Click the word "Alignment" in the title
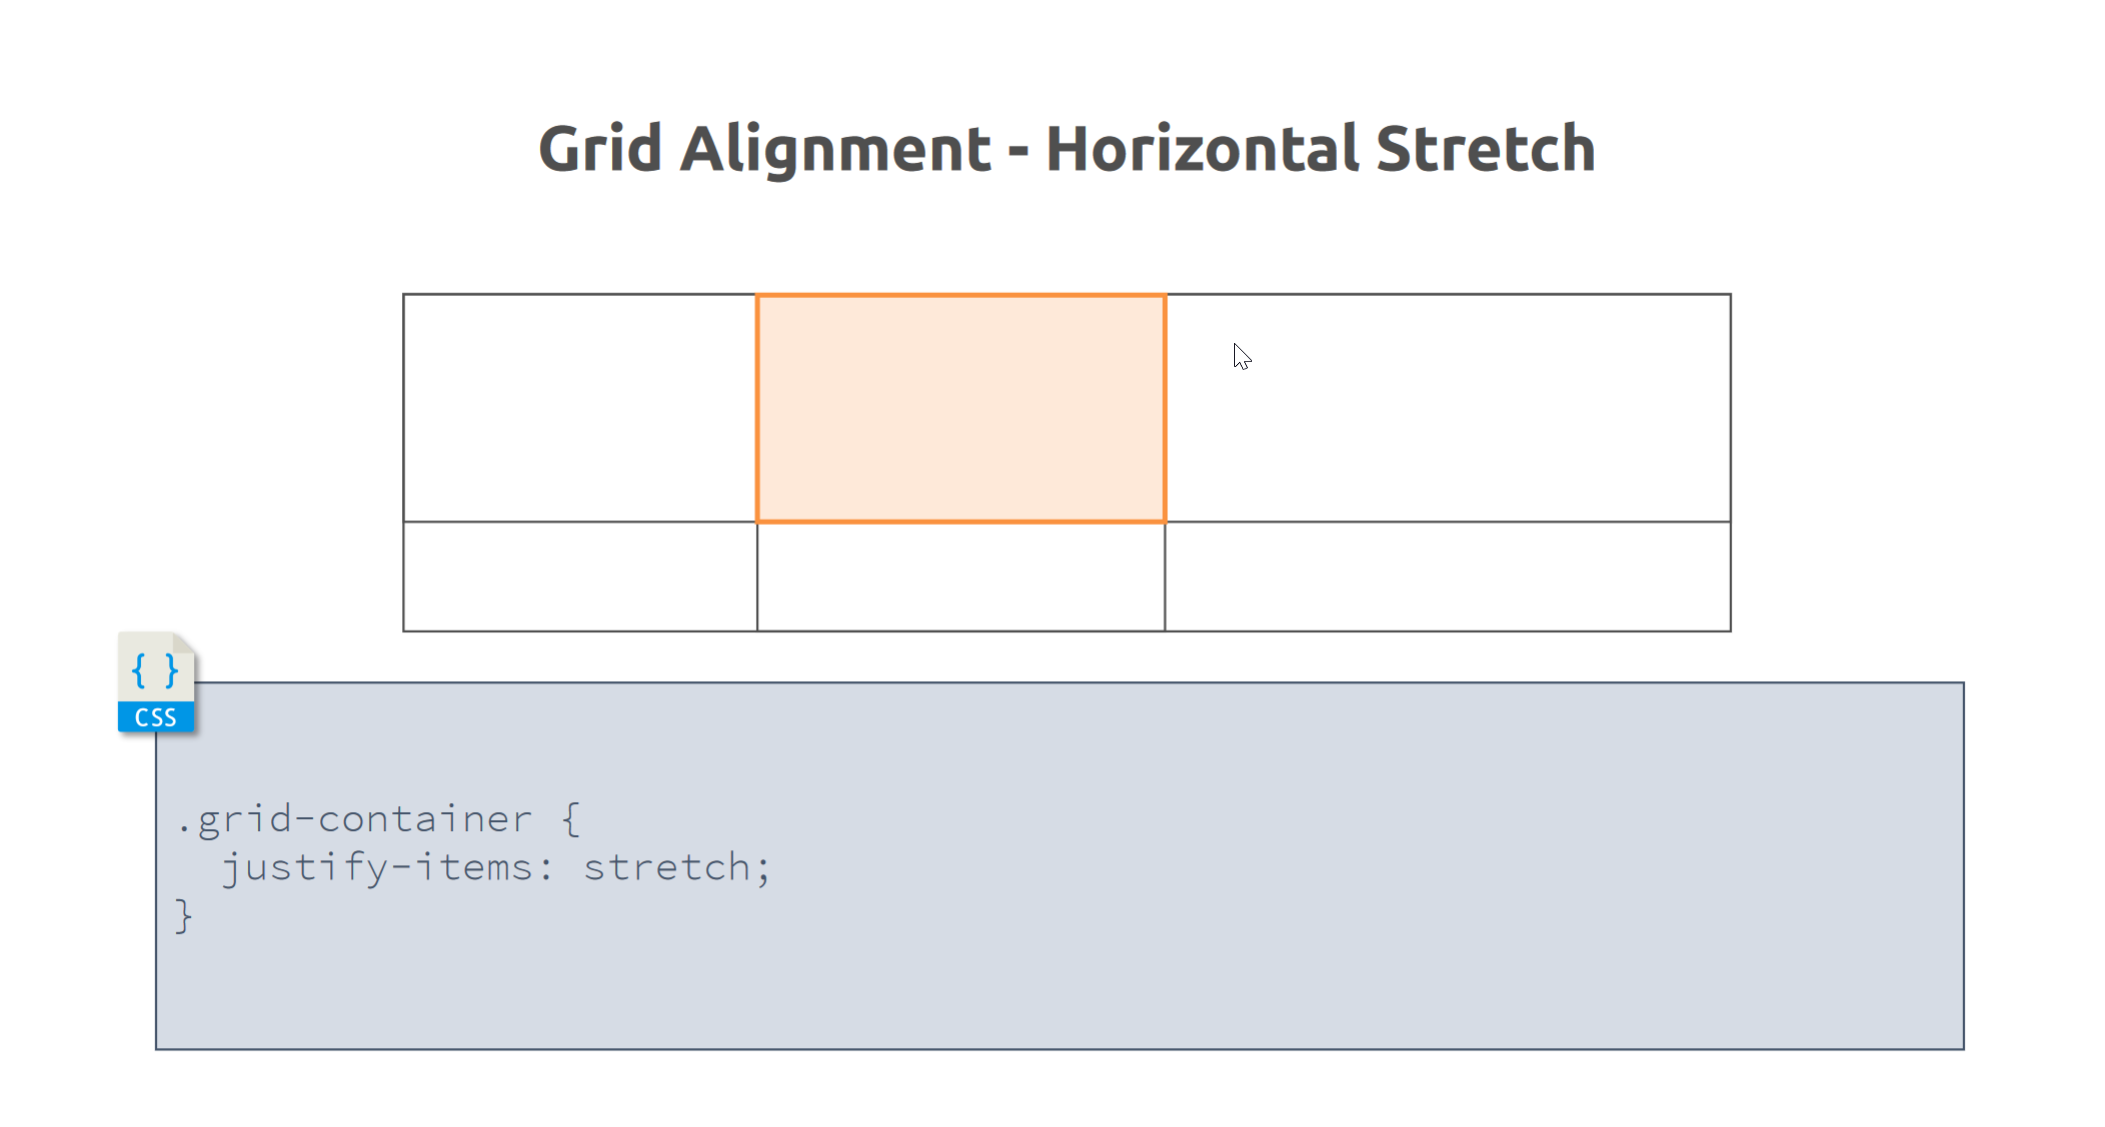Viewport: 2105px width, 1127px height. point(835,149)
